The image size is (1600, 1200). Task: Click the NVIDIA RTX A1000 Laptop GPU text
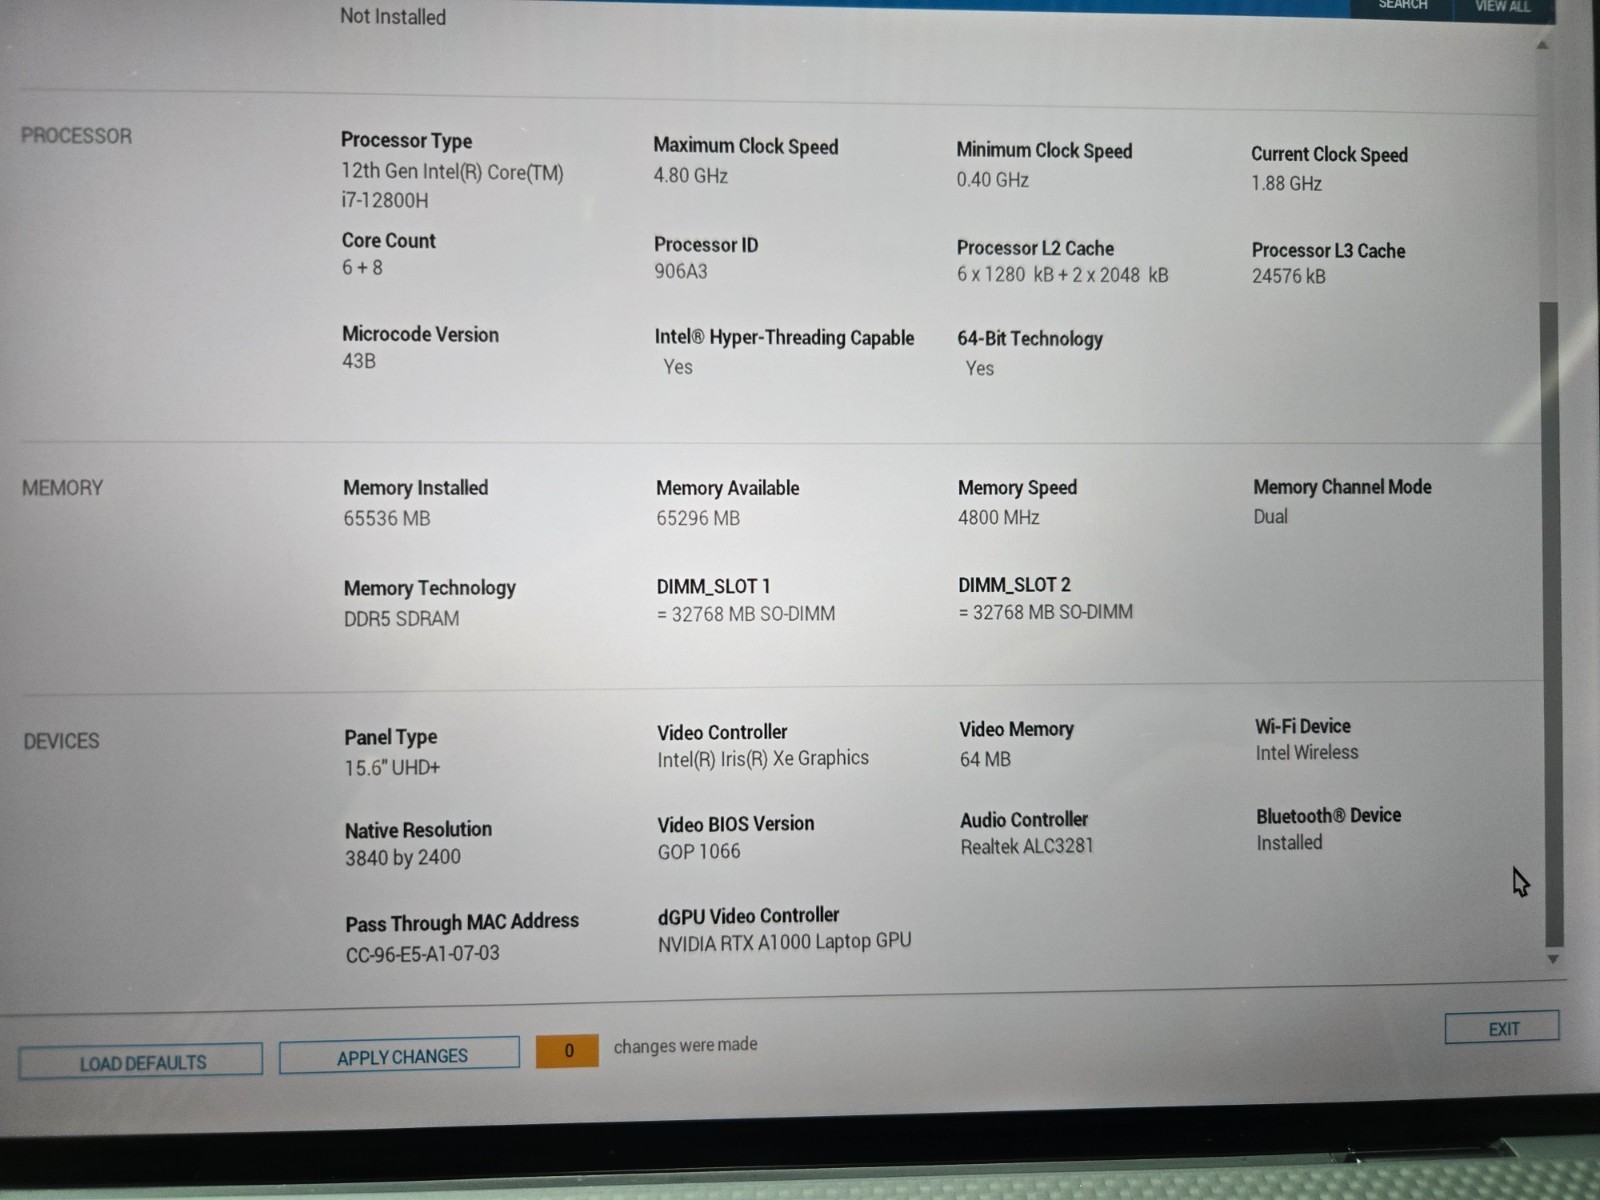pos(785,942)
